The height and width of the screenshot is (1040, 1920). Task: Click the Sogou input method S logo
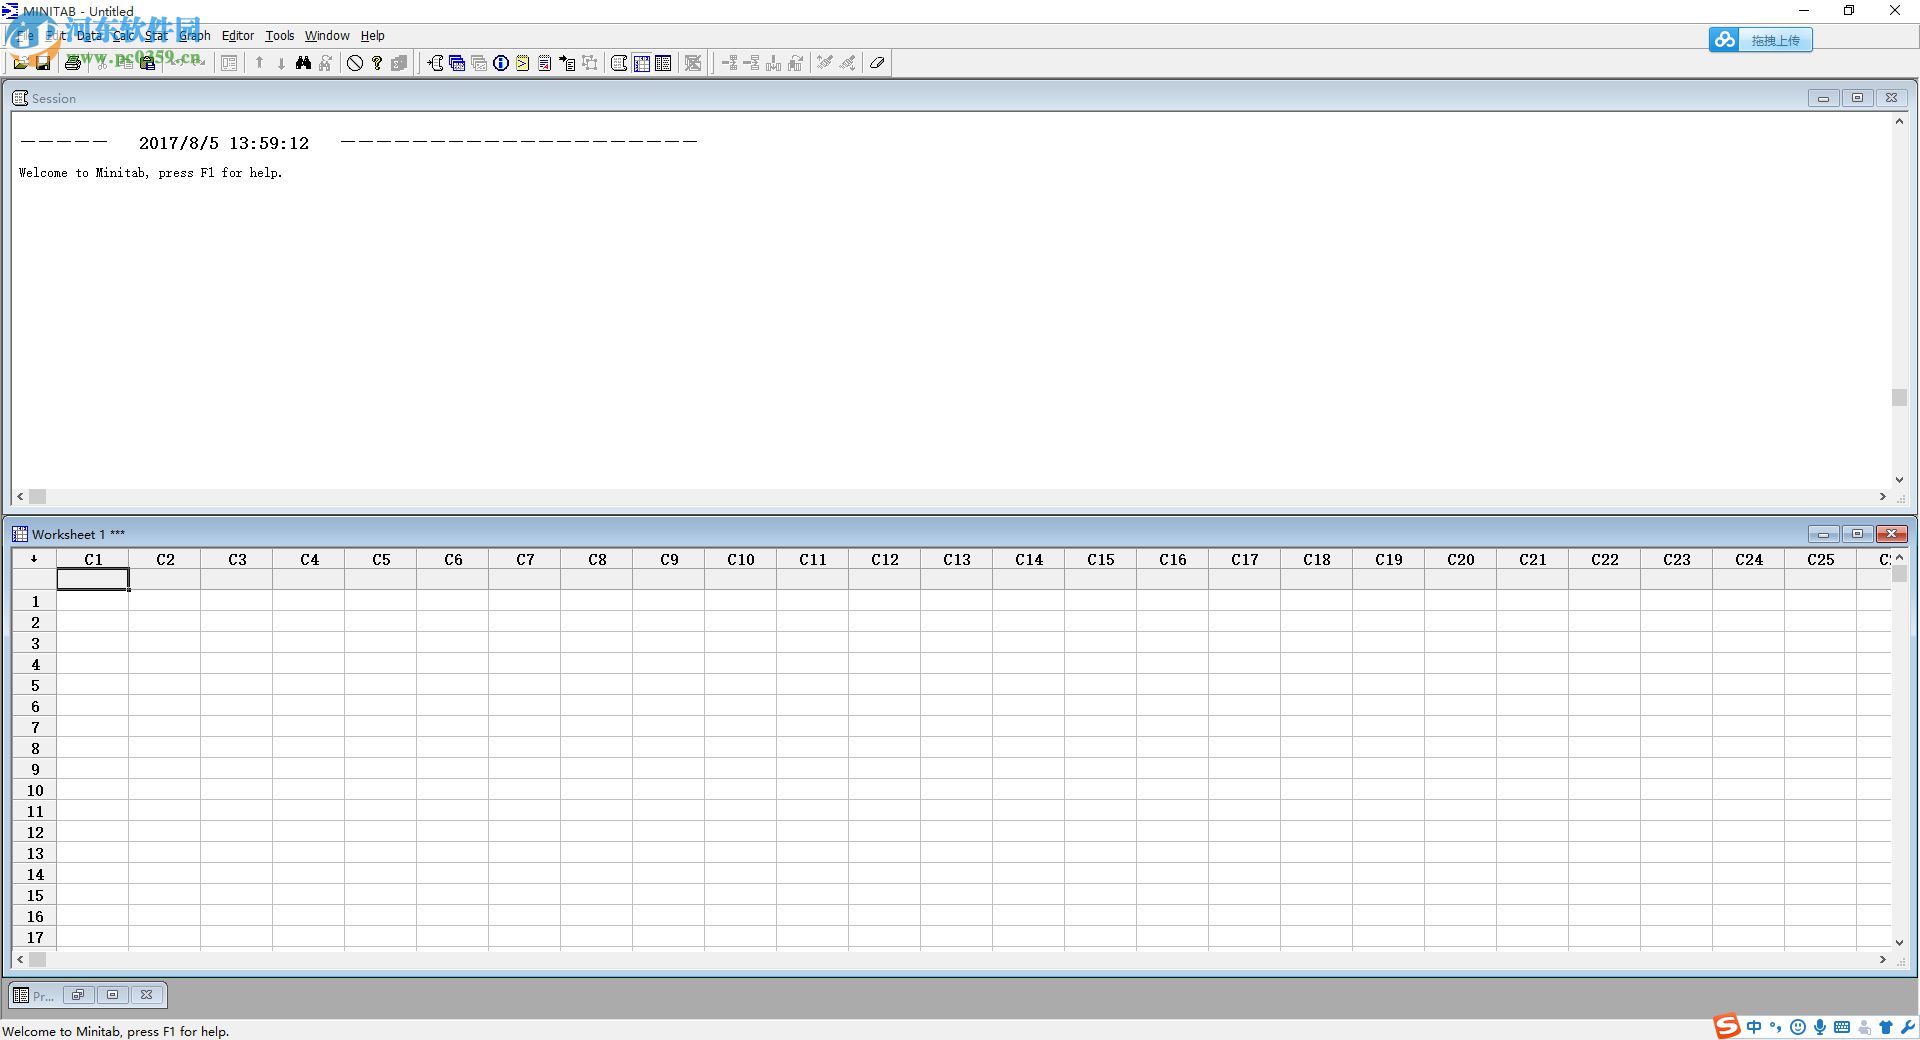pos(1727,1026)
